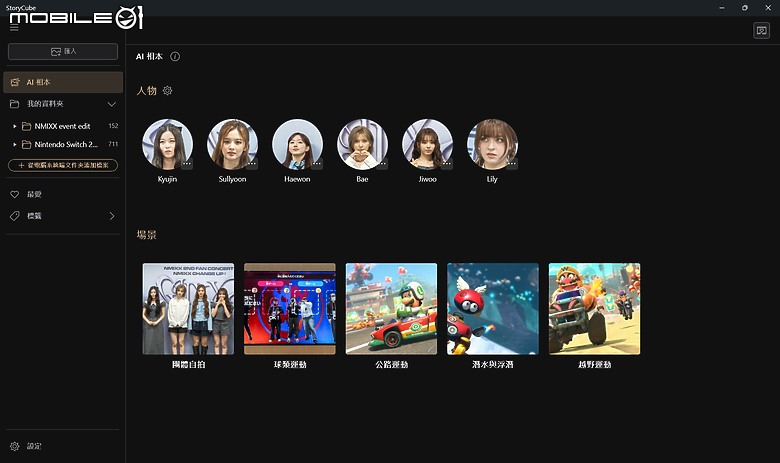Open the hamburger menu icon
The width and height of the screenshot is (780, 463).
pyautogui.click(x=14, y=28)
